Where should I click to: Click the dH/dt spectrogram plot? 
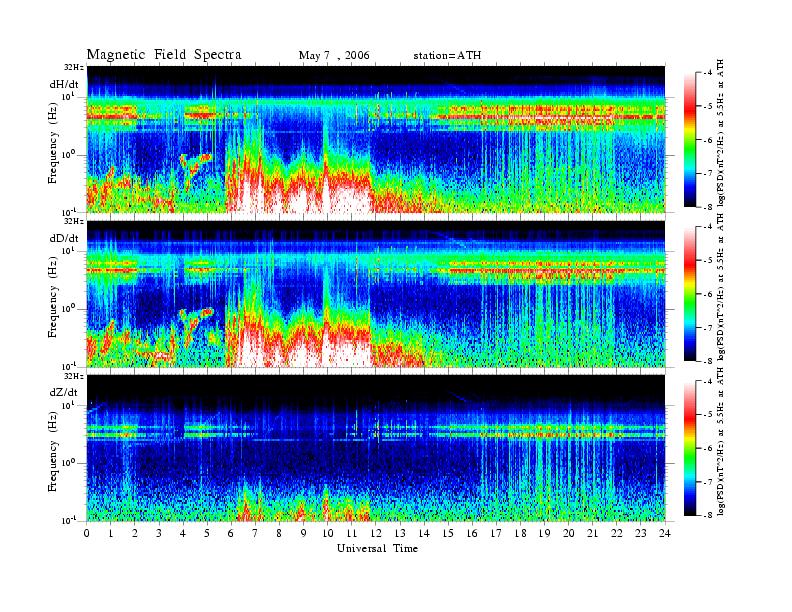click(376, 139)
